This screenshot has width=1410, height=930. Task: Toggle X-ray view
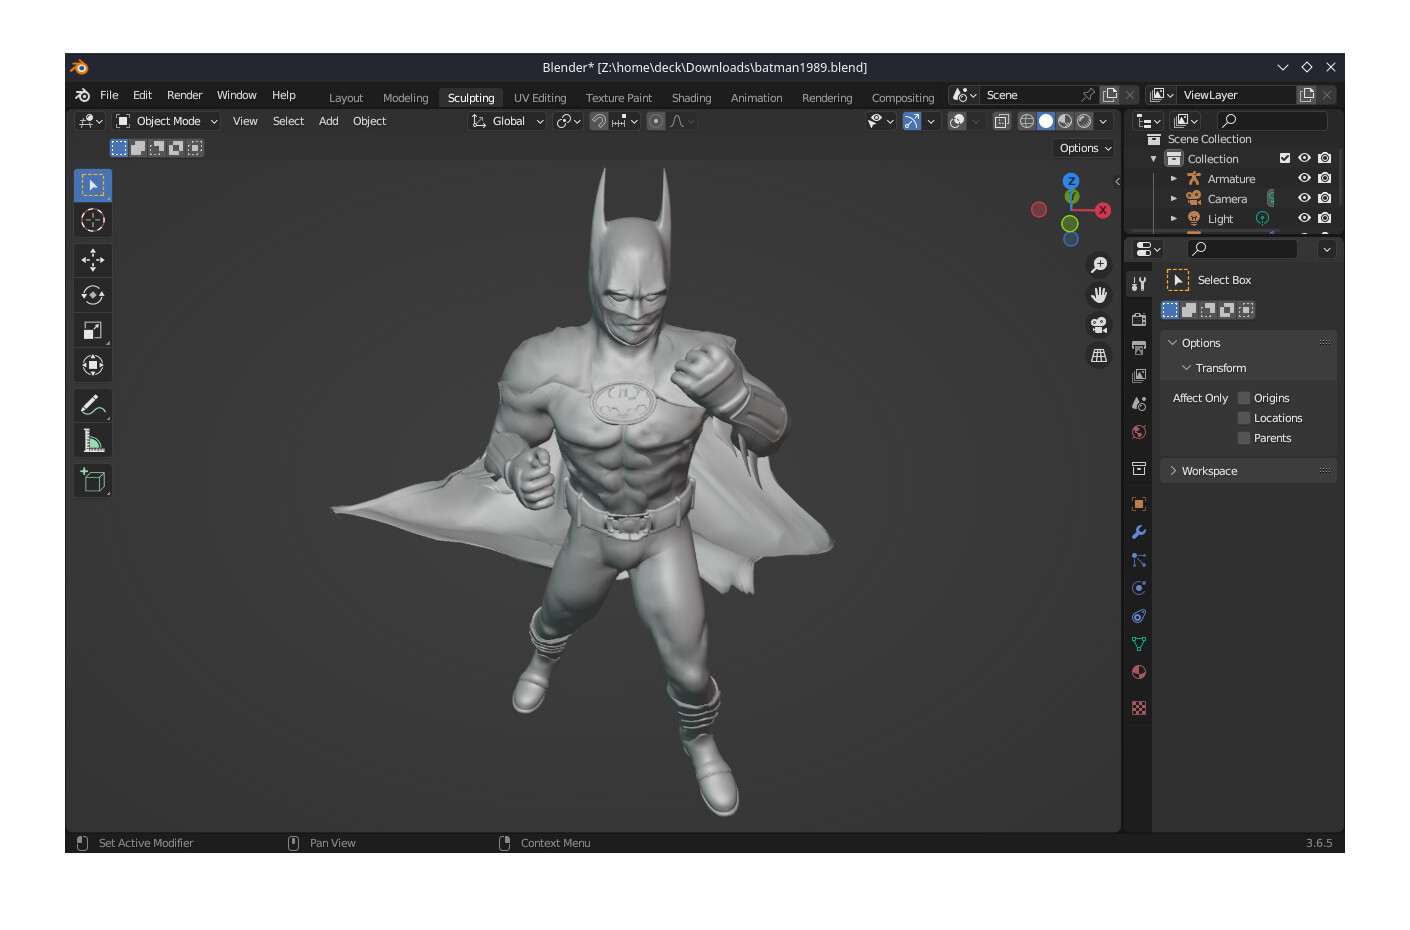coord(1001,121)
